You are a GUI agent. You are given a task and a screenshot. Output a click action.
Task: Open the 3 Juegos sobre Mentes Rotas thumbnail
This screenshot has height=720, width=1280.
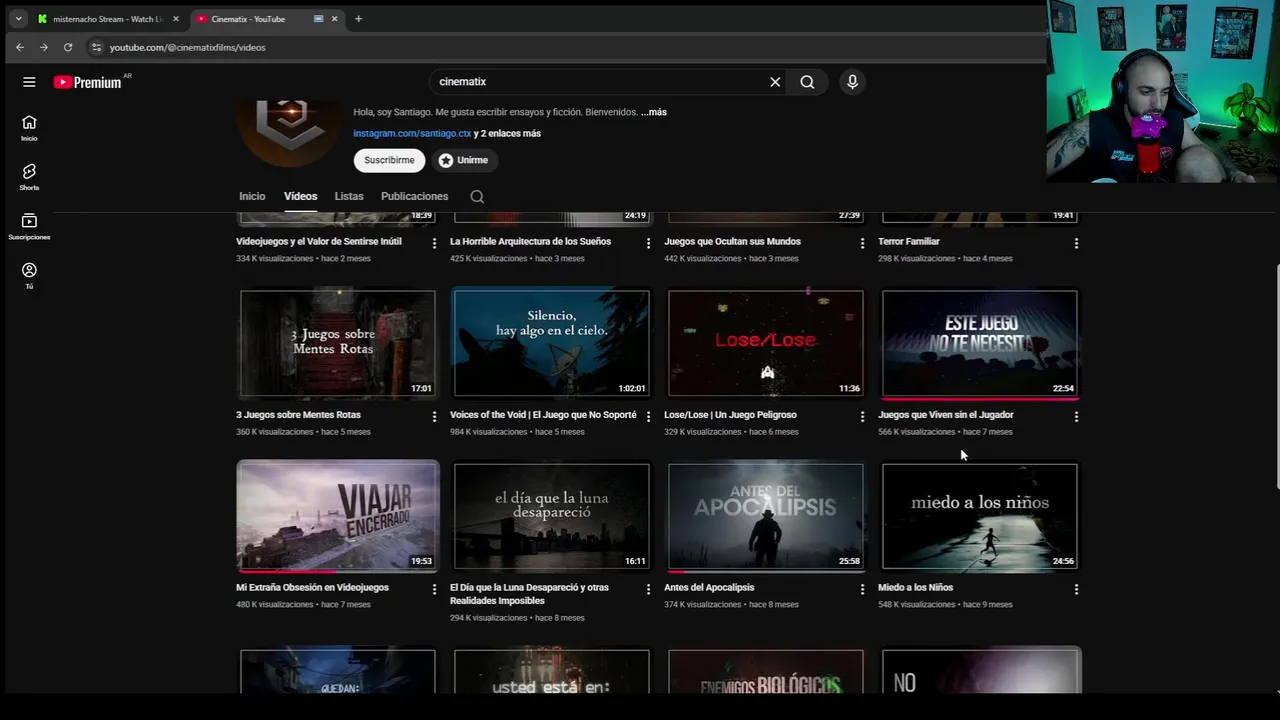[338, 343]
